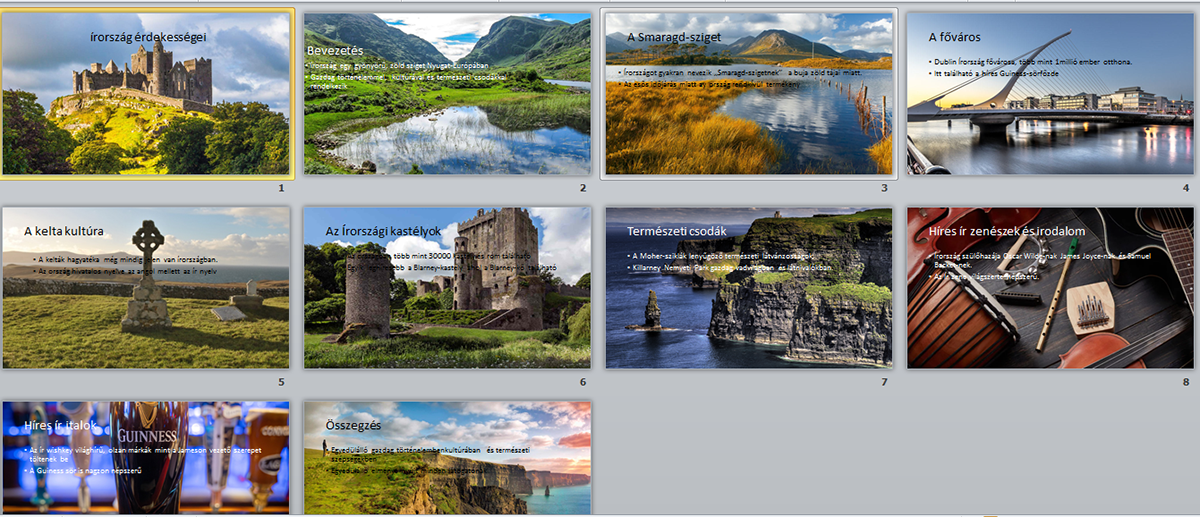Select the 'Írország érdekességei' title slide thumbnail
The height and width of the screenshot is (517, 1200).
tap(147, 94)
